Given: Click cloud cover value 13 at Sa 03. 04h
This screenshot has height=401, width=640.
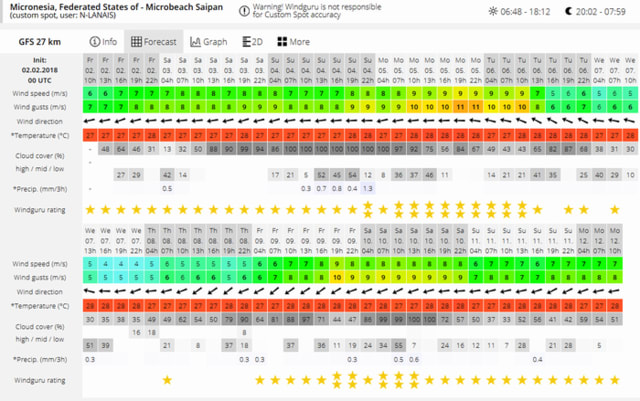Looking at the screenshot, I should point(167,149).
